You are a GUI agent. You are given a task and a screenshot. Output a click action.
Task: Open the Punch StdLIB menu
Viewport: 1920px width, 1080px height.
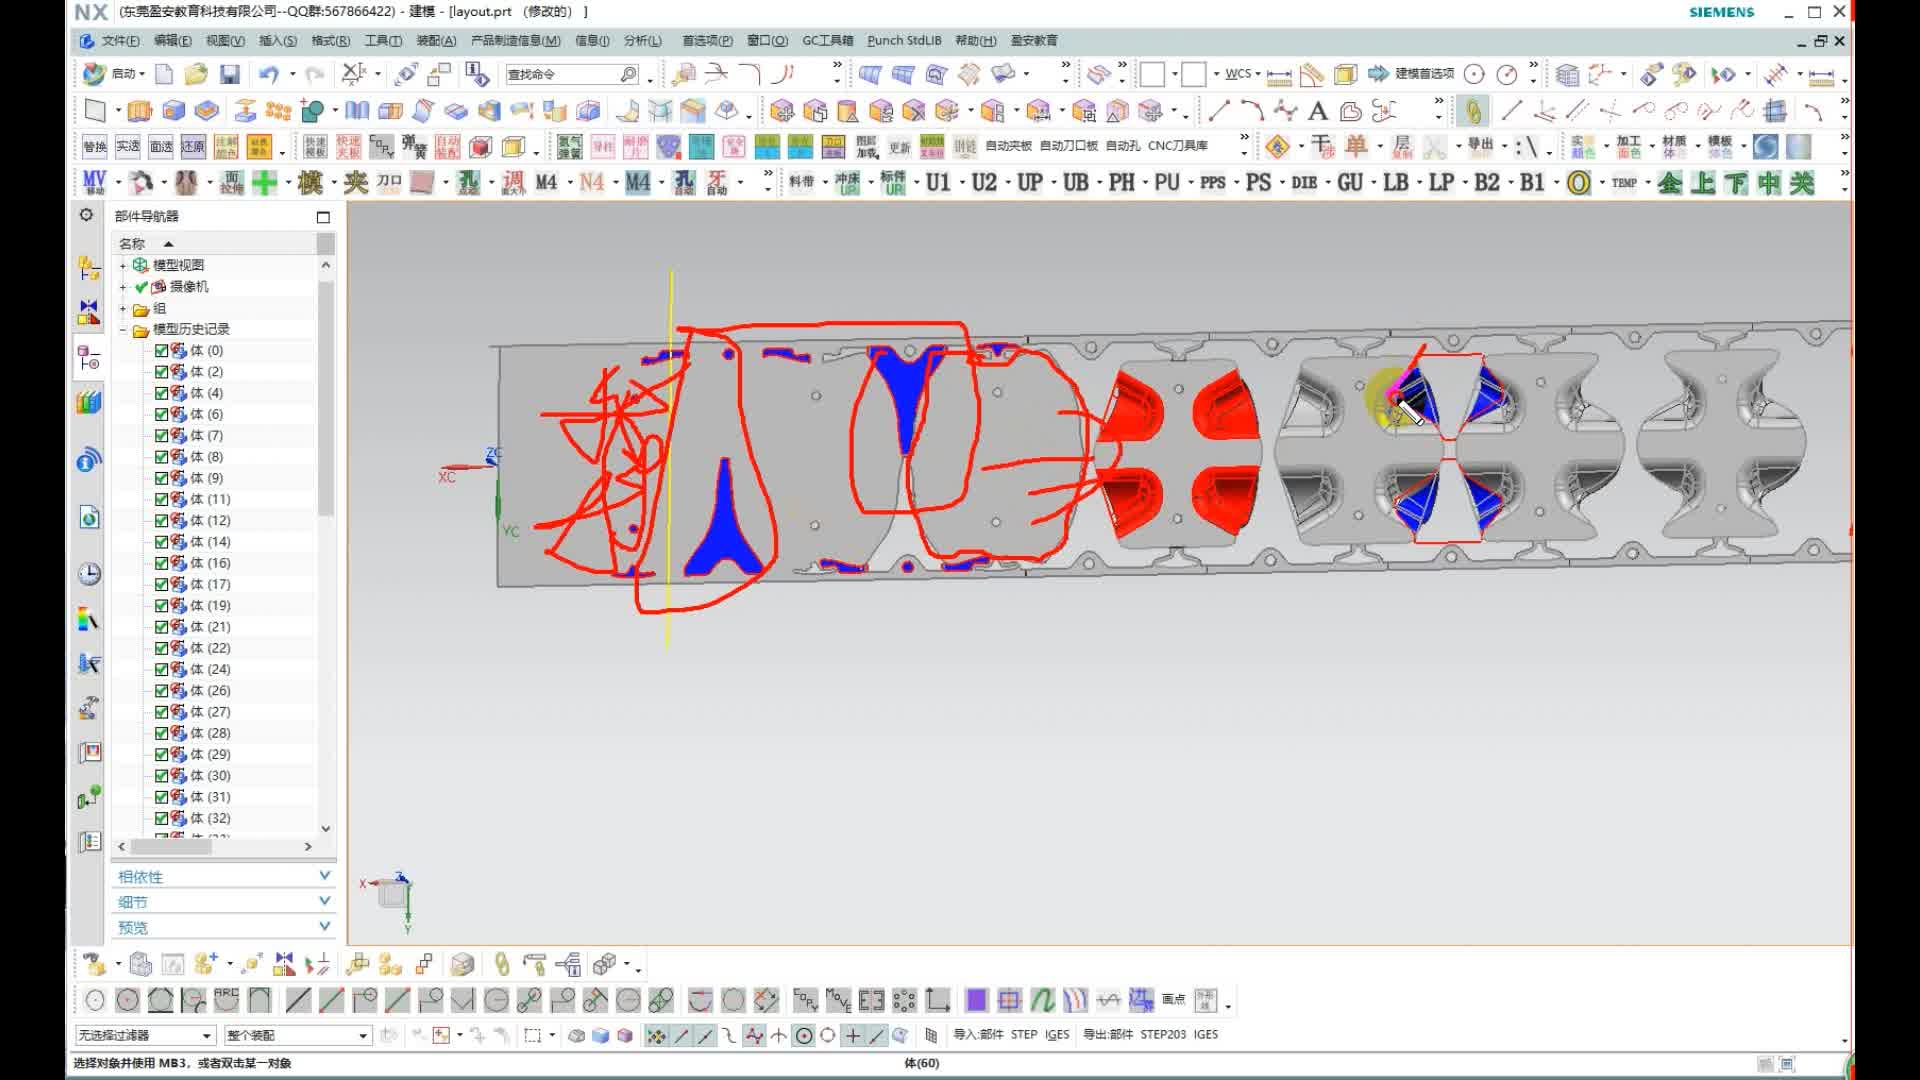coord(903,41)
